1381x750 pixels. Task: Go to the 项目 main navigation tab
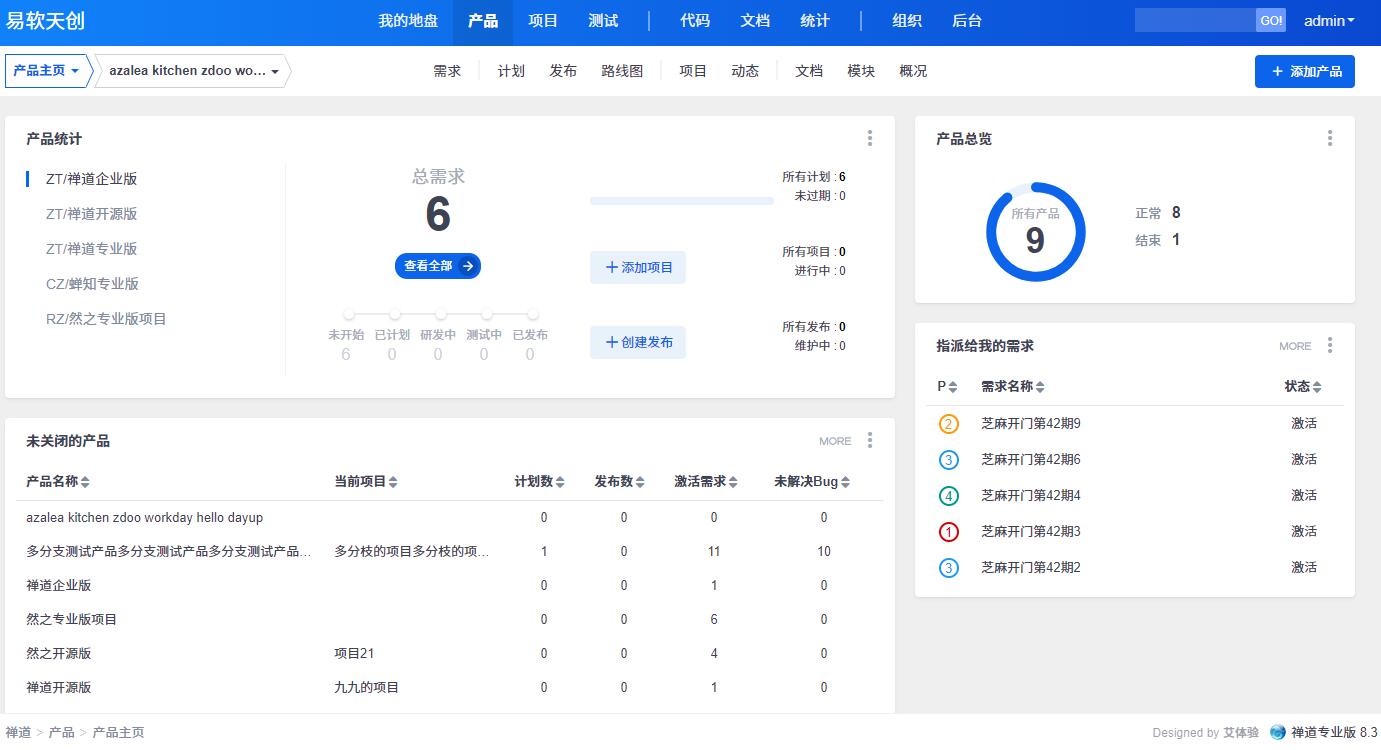pyautogui.click(x=543, y=21)
